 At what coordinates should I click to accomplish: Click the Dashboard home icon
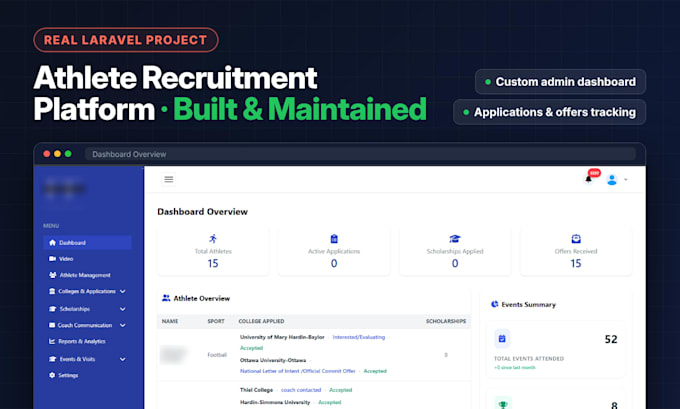52,242
